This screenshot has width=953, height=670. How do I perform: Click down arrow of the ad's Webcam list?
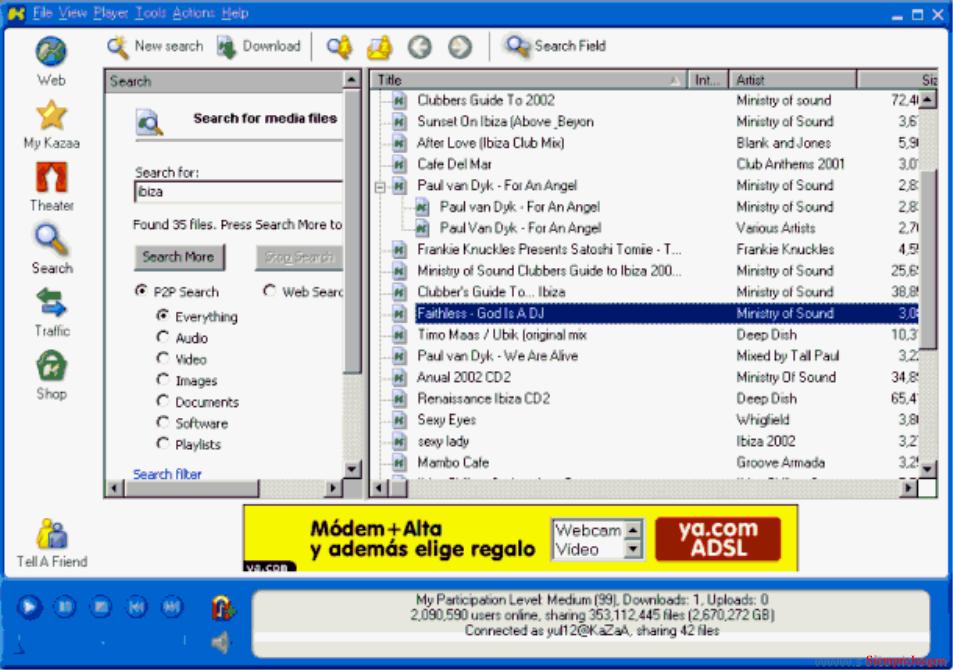[x=633, y=549]
